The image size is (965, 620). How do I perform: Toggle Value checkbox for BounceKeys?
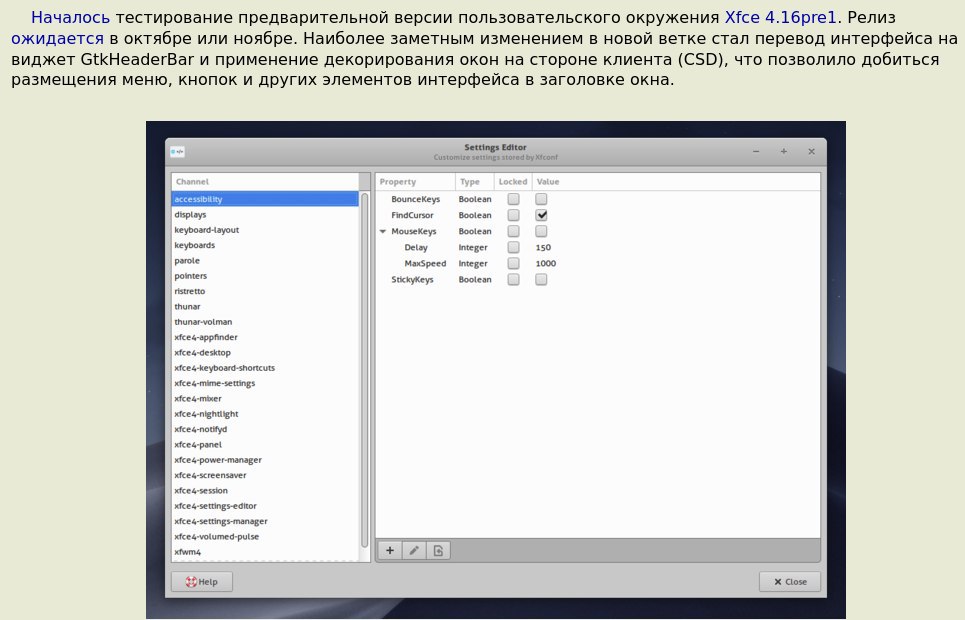[x=541, y=199]
